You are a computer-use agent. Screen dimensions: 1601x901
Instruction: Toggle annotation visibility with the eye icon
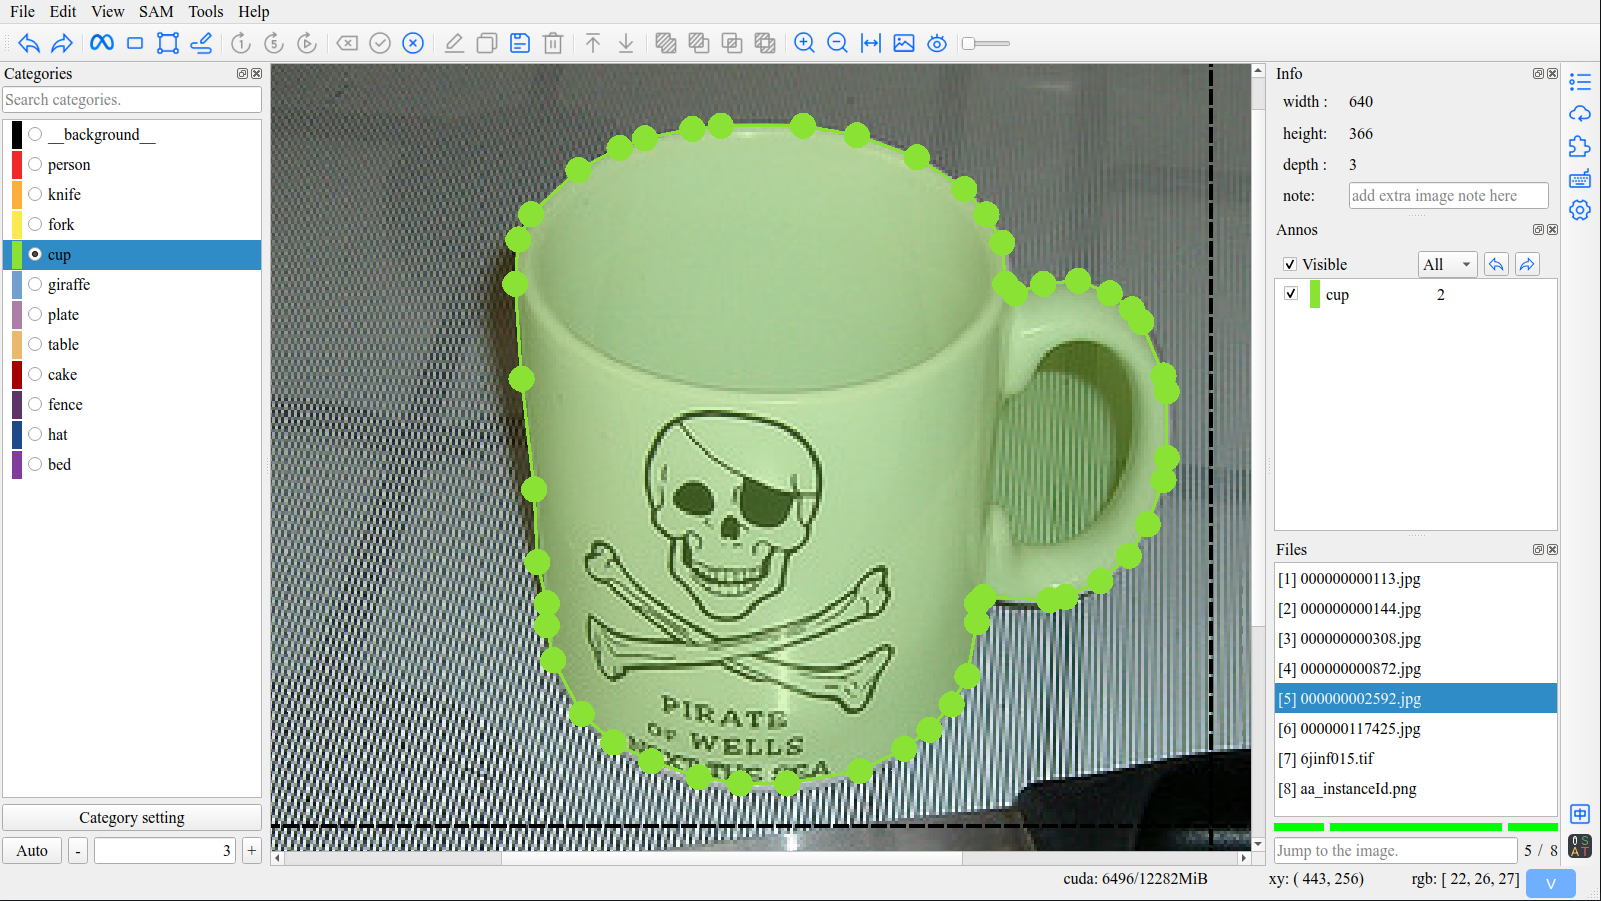point(937,43)
